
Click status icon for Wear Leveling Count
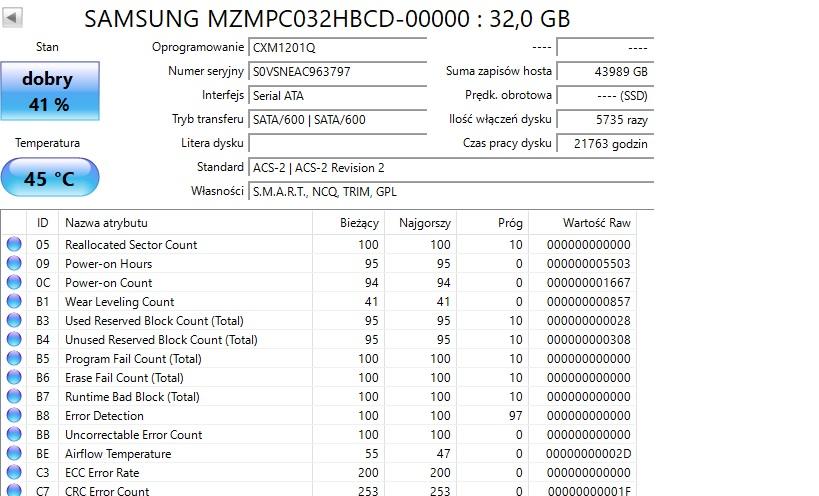click(x=14, y=301)
